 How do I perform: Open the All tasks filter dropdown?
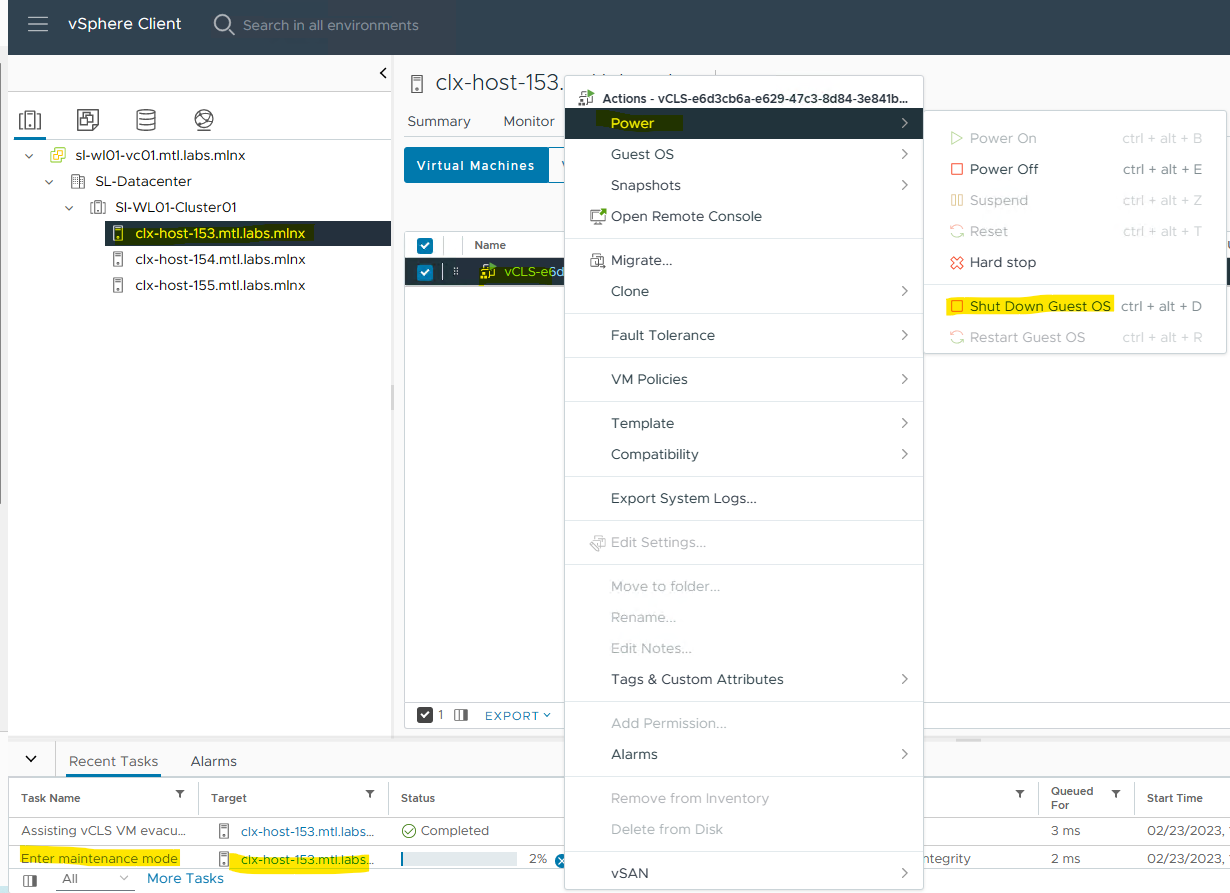point(95,879)
